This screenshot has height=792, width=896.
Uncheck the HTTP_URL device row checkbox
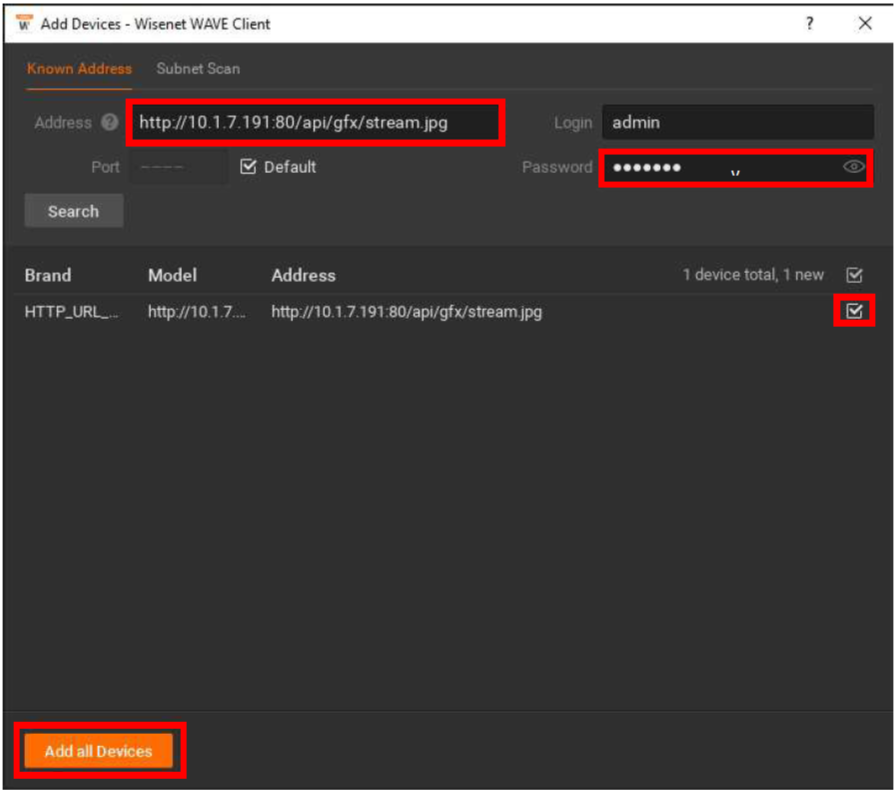pyautogui.click(x=854, y=312)
